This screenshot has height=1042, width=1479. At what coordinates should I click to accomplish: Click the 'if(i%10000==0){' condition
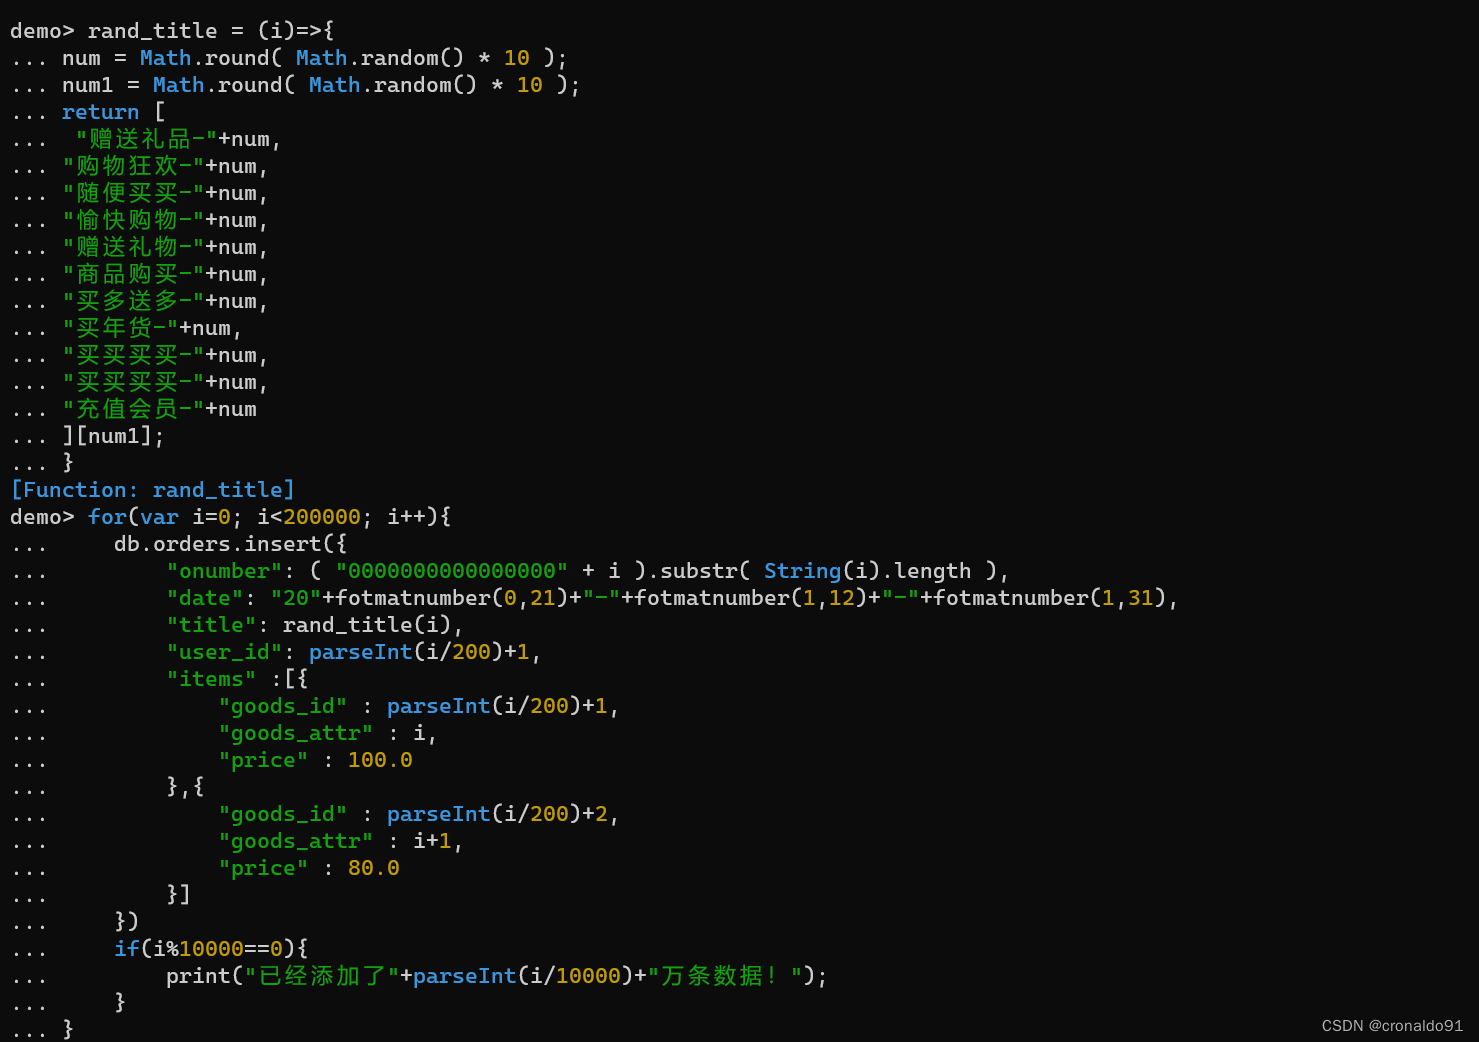(x=211, y=948)
